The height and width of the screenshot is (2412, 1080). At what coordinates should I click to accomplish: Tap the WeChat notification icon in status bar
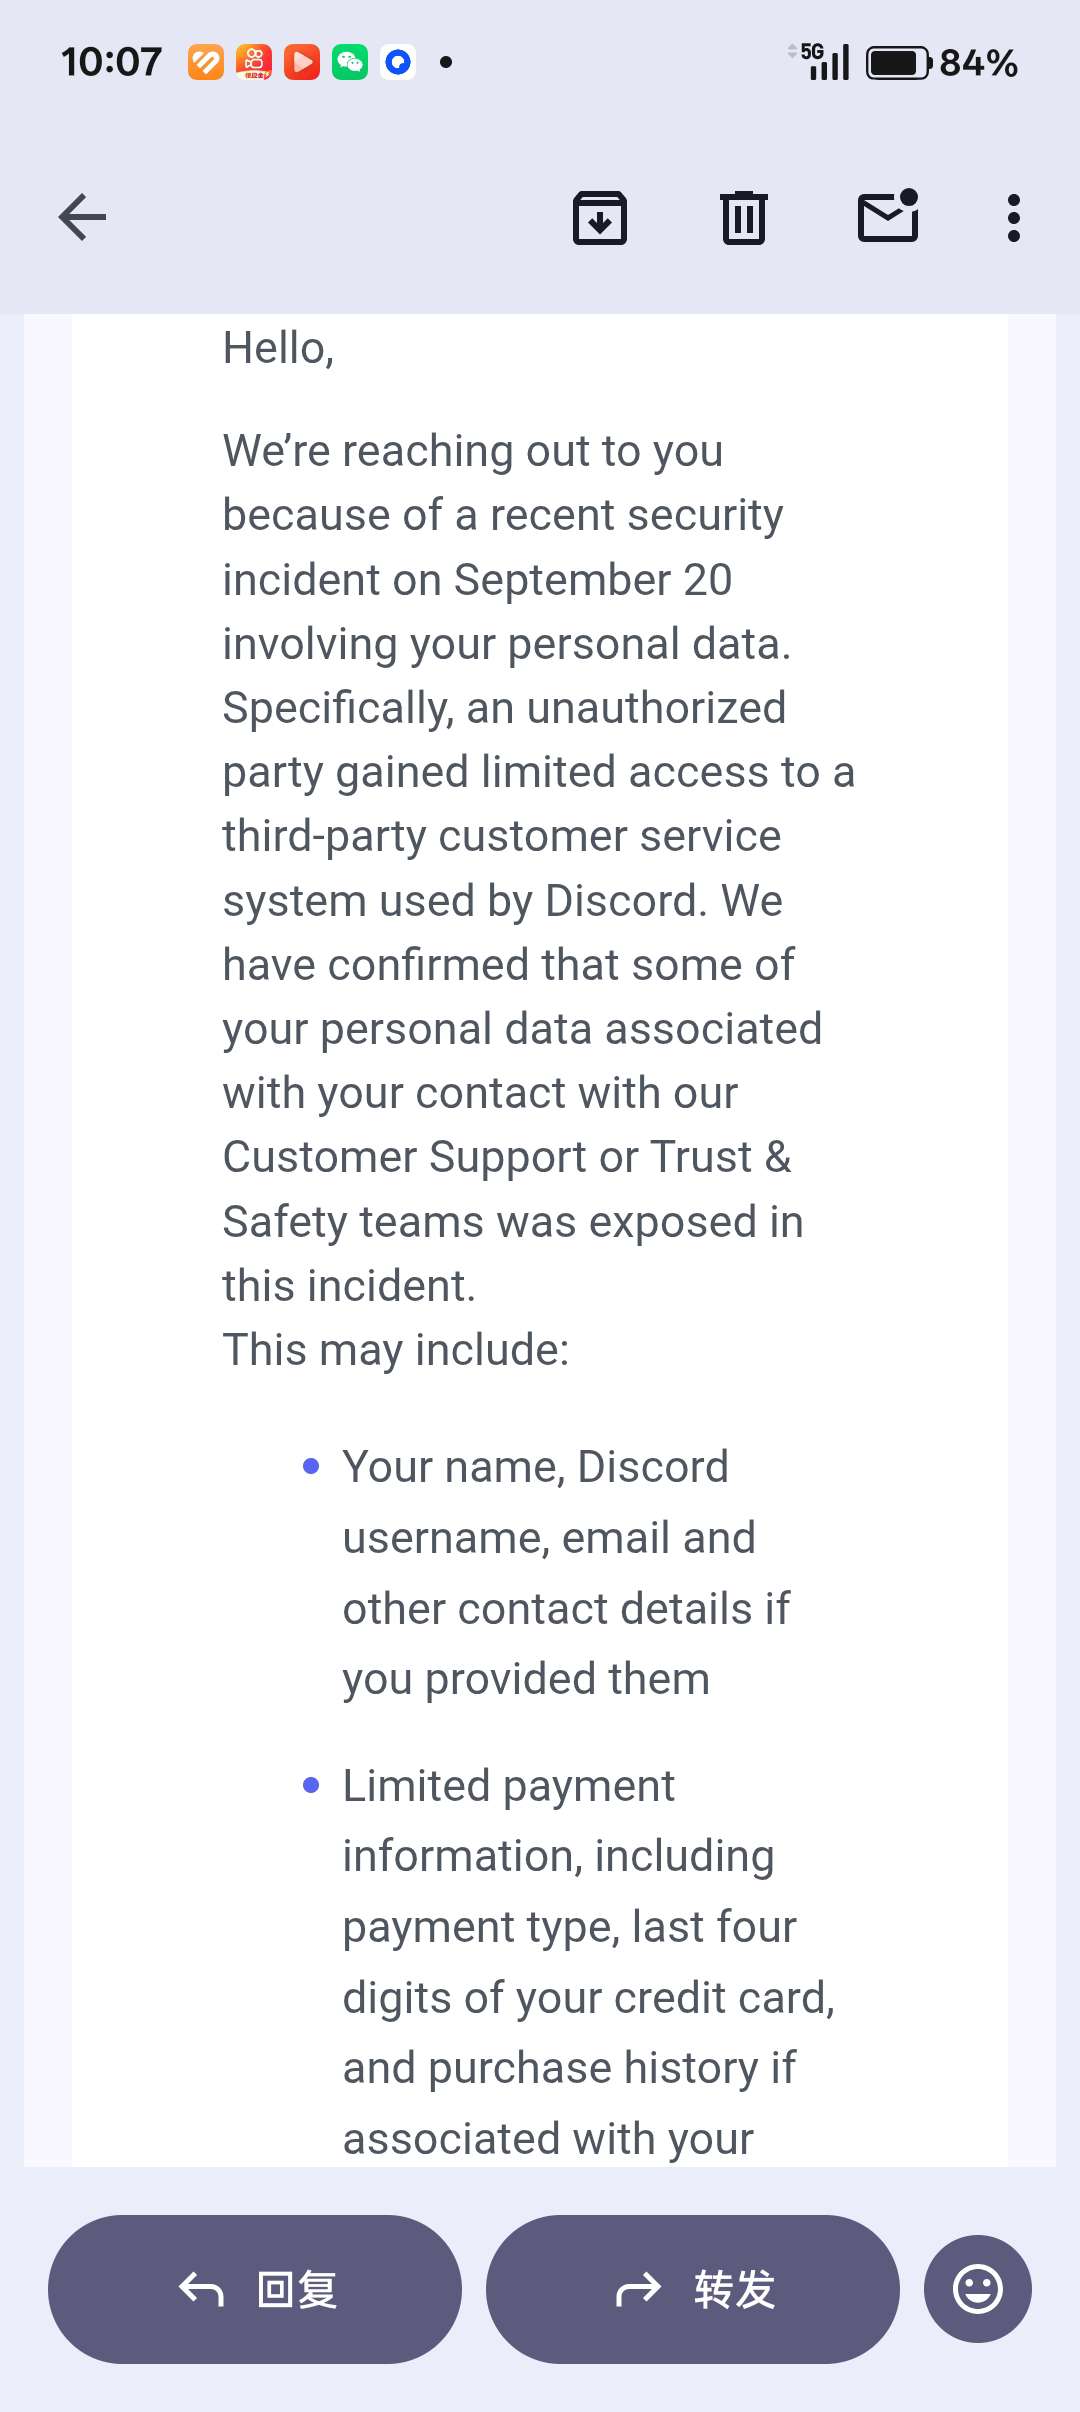(x=350, y=62)
